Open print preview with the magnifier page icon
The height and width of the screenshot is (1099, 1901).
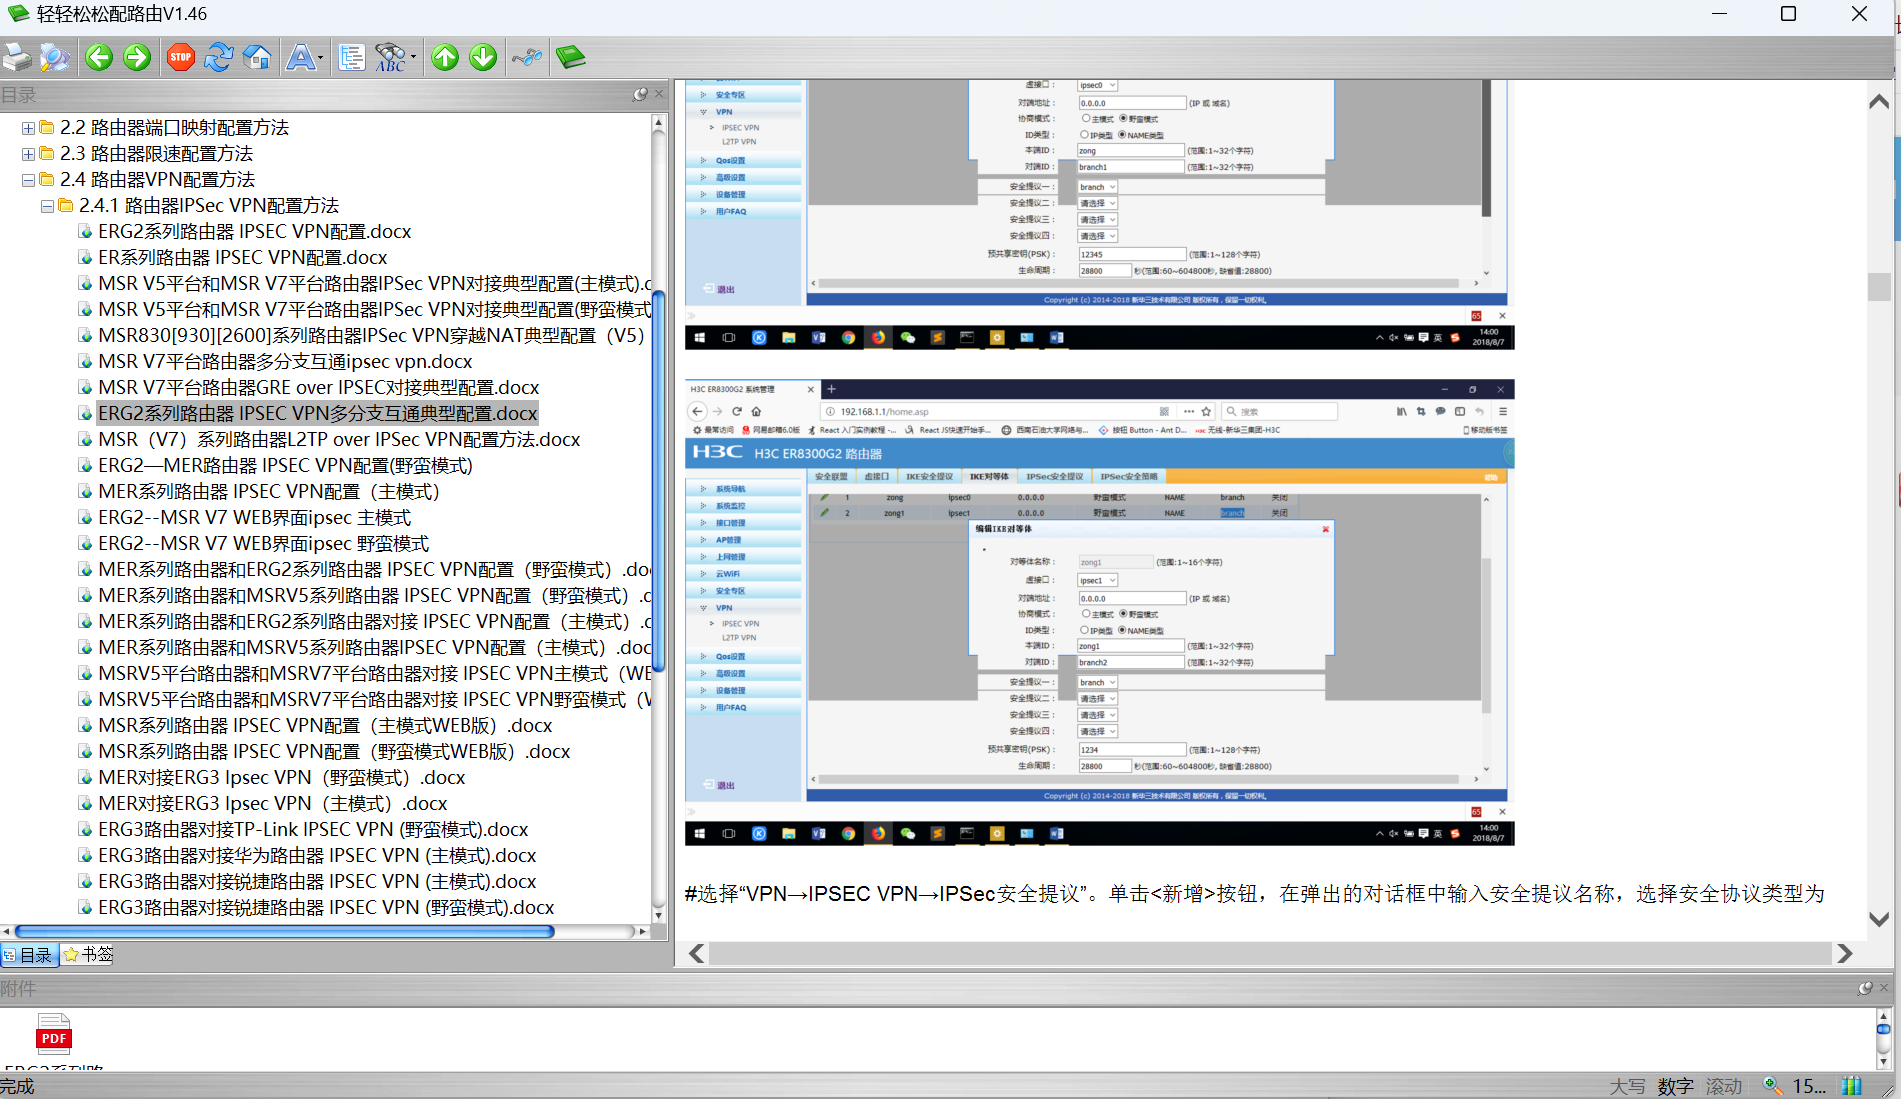[x=55, y=57]
